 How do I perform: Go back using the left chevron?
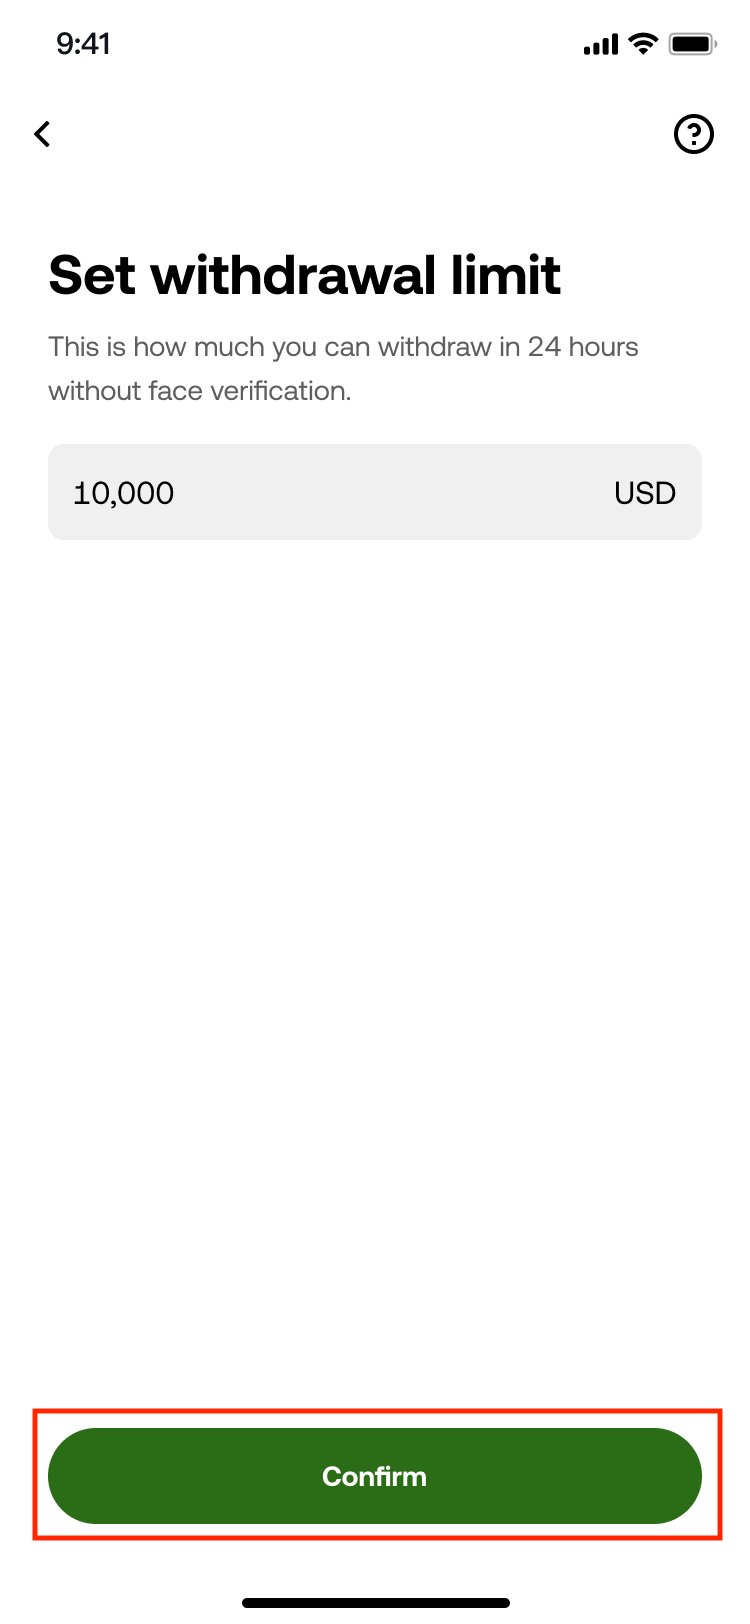[42, 134]
